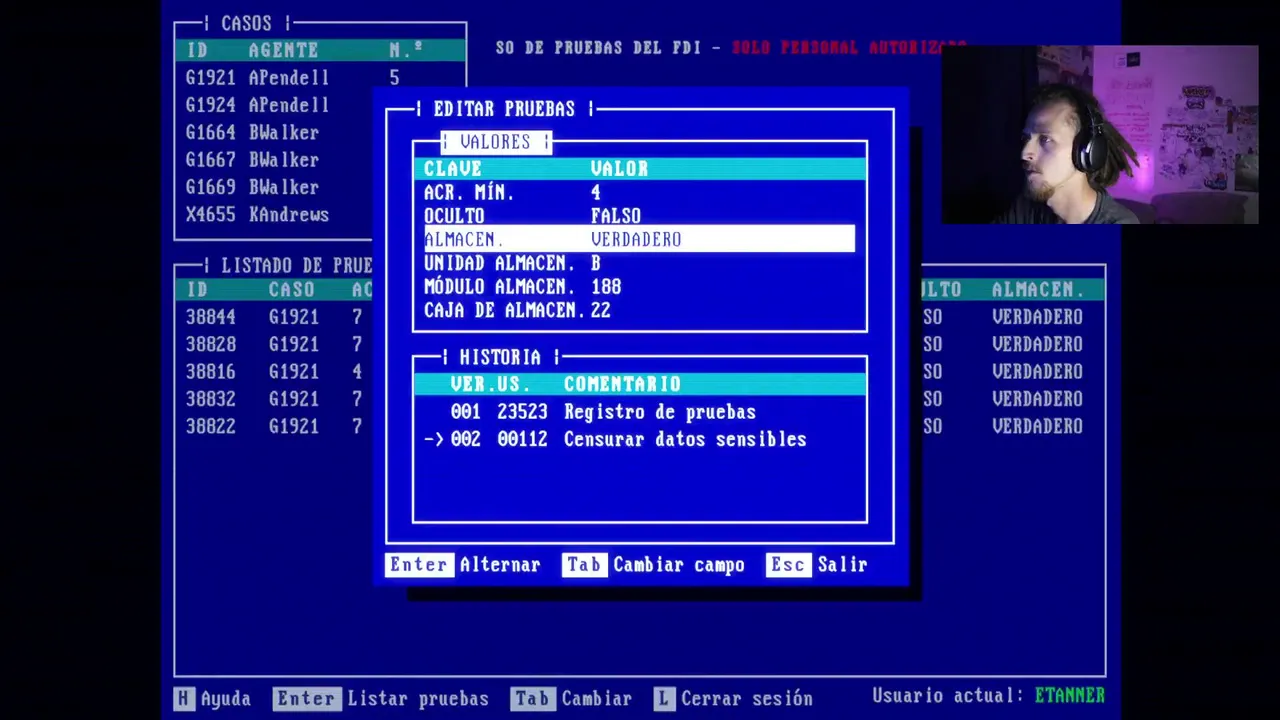
Task: Select the UNIDAD ALMACEN. B row
Action: tap(639, 263)
